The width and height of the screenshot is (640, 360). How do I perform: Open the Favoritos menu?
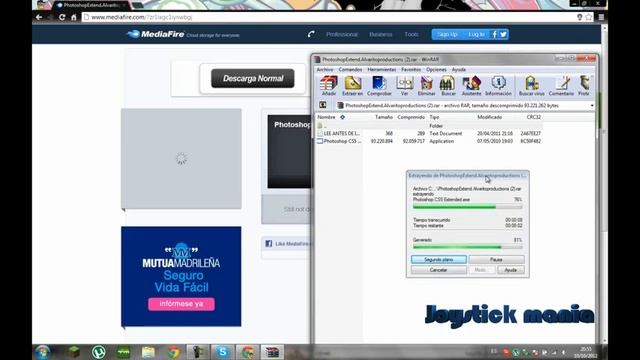coord(411,70)
